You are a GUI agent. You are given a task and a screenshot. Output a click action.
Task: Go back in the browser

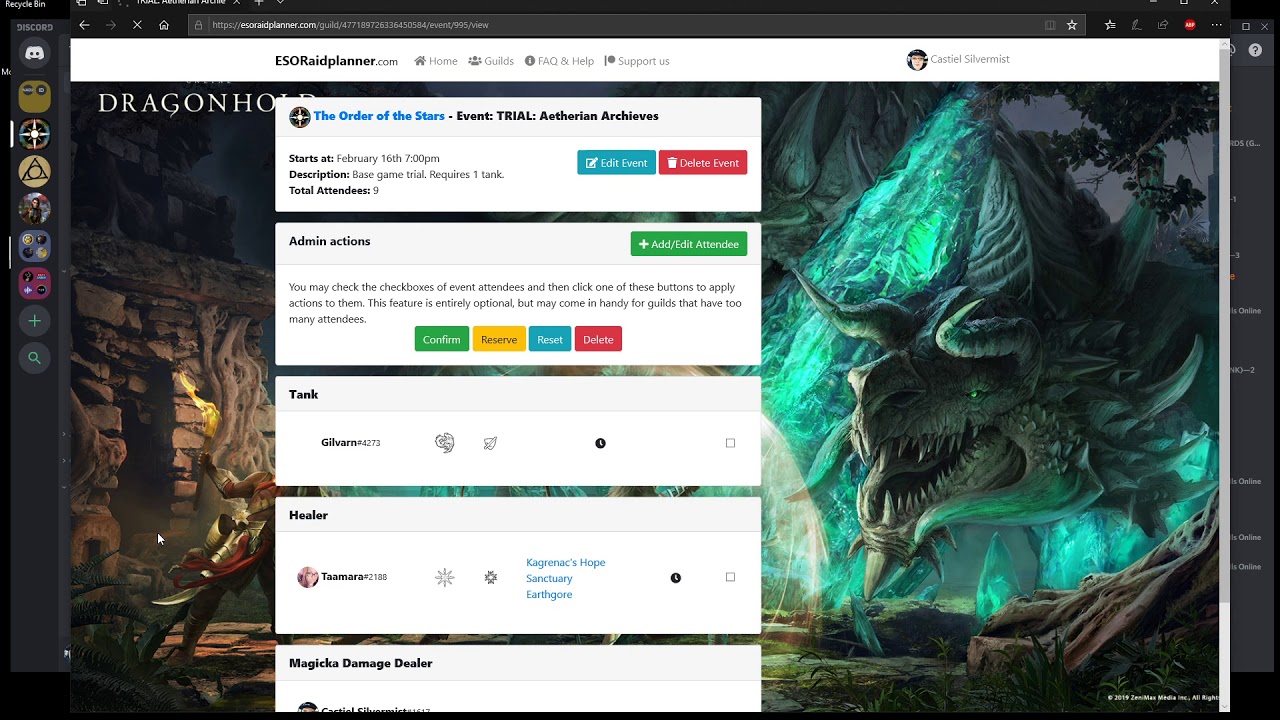click(x=84, y=25)
